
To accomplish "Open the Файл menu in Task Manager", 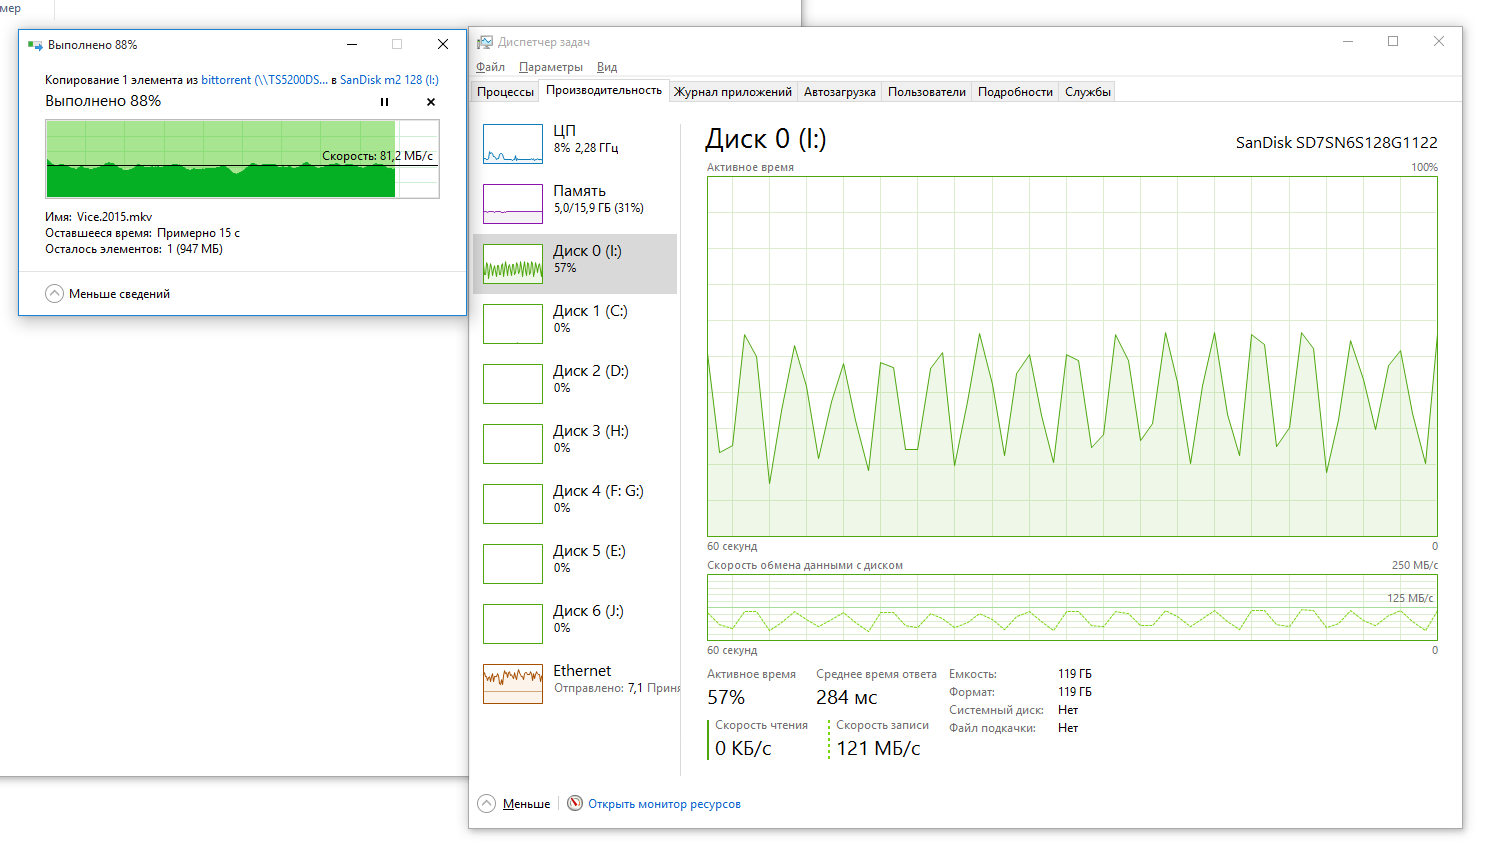I will 490,67.
